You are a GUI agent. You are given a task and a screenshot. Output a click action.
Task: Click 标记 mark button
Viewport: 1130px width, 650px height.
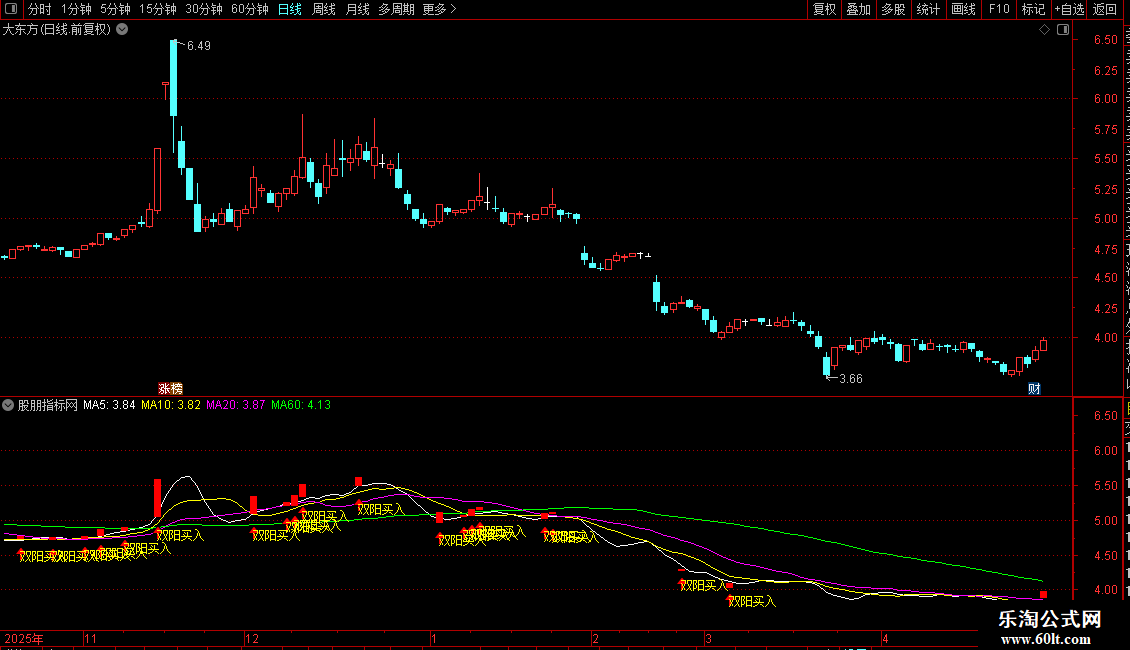[x=1033, y=9]
